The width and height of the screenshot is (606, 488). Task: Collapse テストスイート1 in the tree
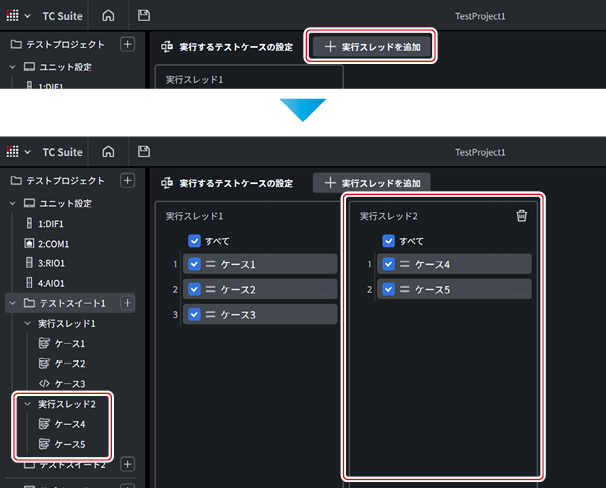click(x=12, y=303)
